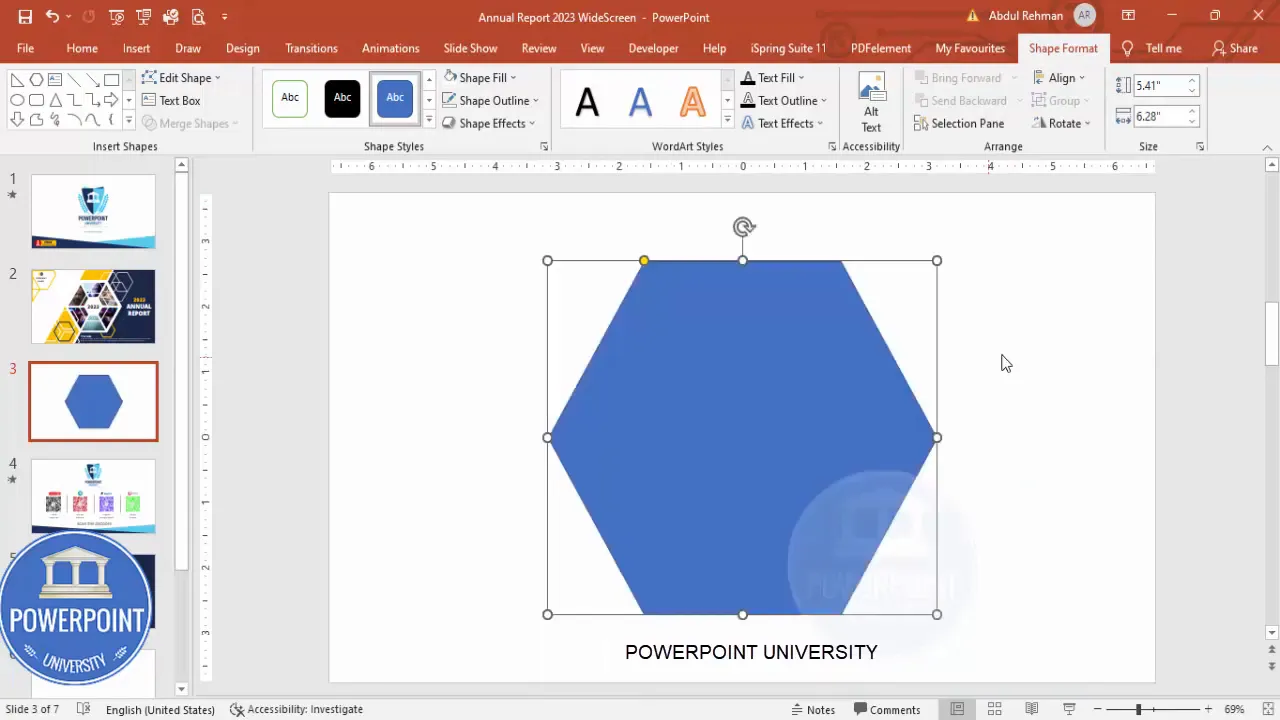This screenshot has height=720, width=1280.
Task: Open the File tab
Action: pyautogui.click(x=26, y=48)
